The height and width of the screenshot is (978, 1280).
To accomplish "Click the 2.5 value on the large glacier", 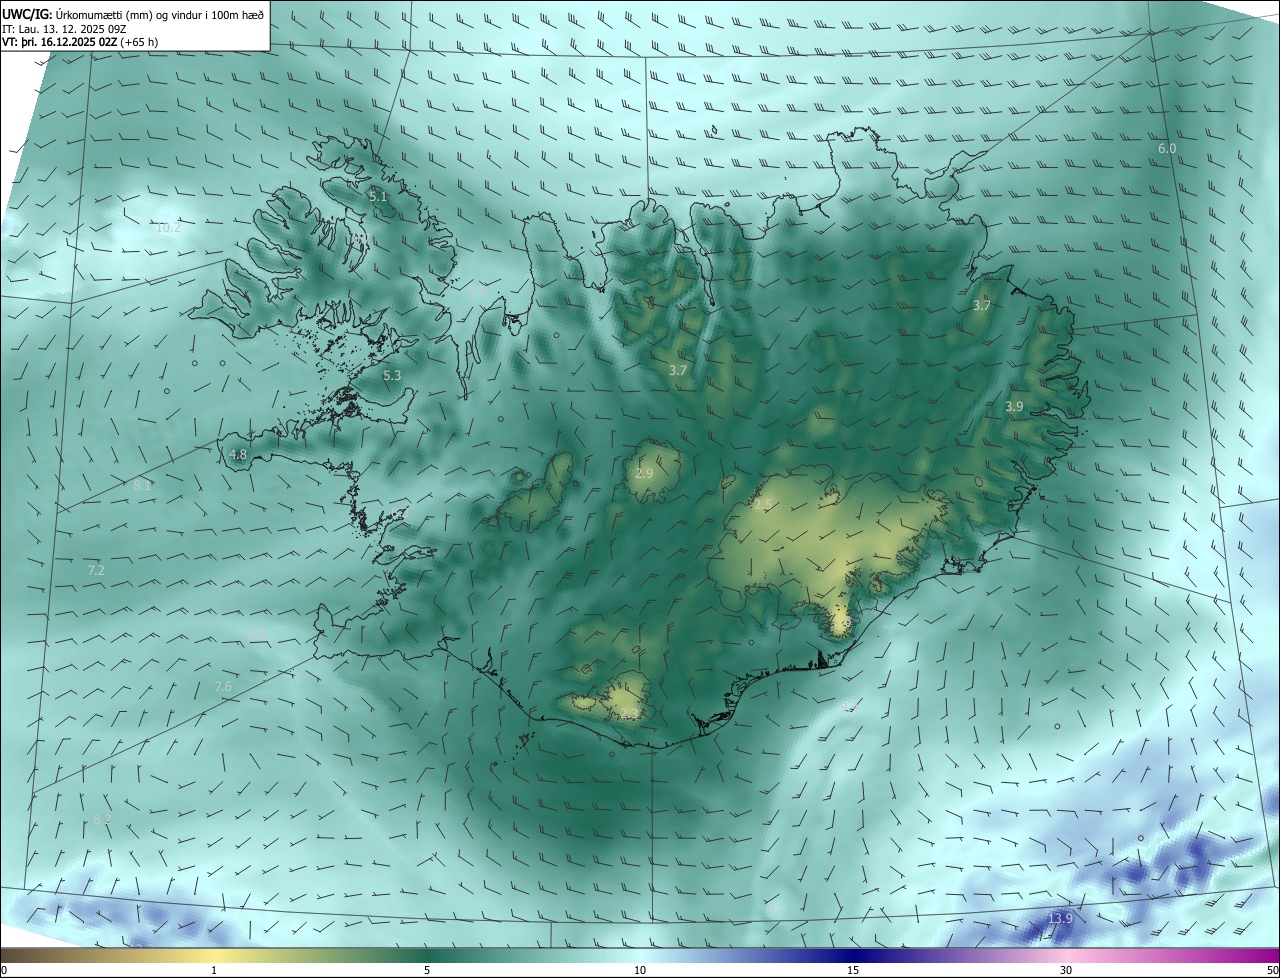I will coord(763,505).
